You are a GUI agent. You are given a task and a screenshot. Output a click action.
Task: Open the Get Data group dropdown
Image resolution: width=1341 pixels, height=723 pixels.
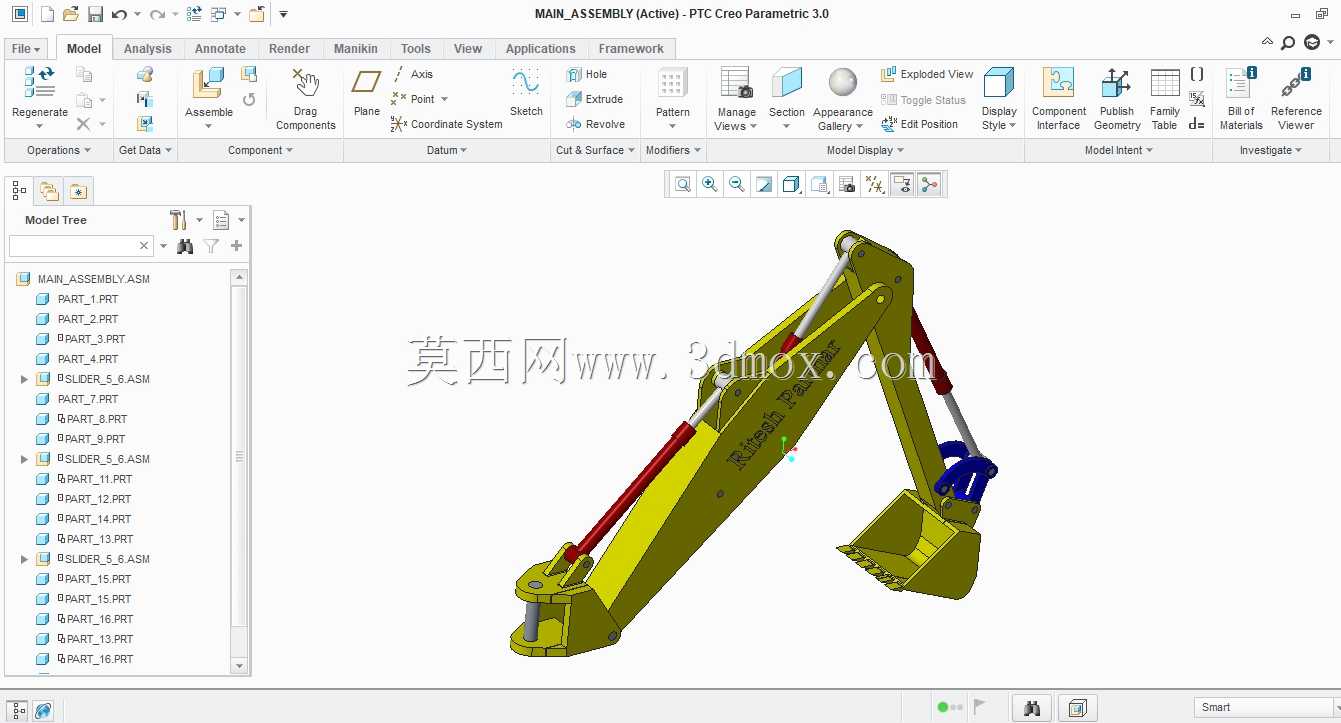[x=145, y=150]
